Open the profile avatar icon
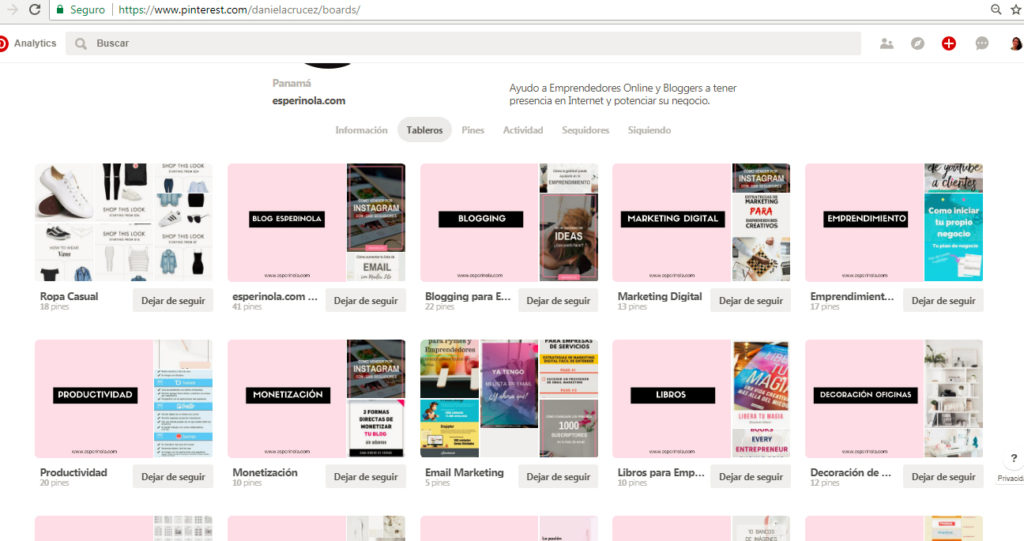The image size is (1024, 541). point(1016,44)
